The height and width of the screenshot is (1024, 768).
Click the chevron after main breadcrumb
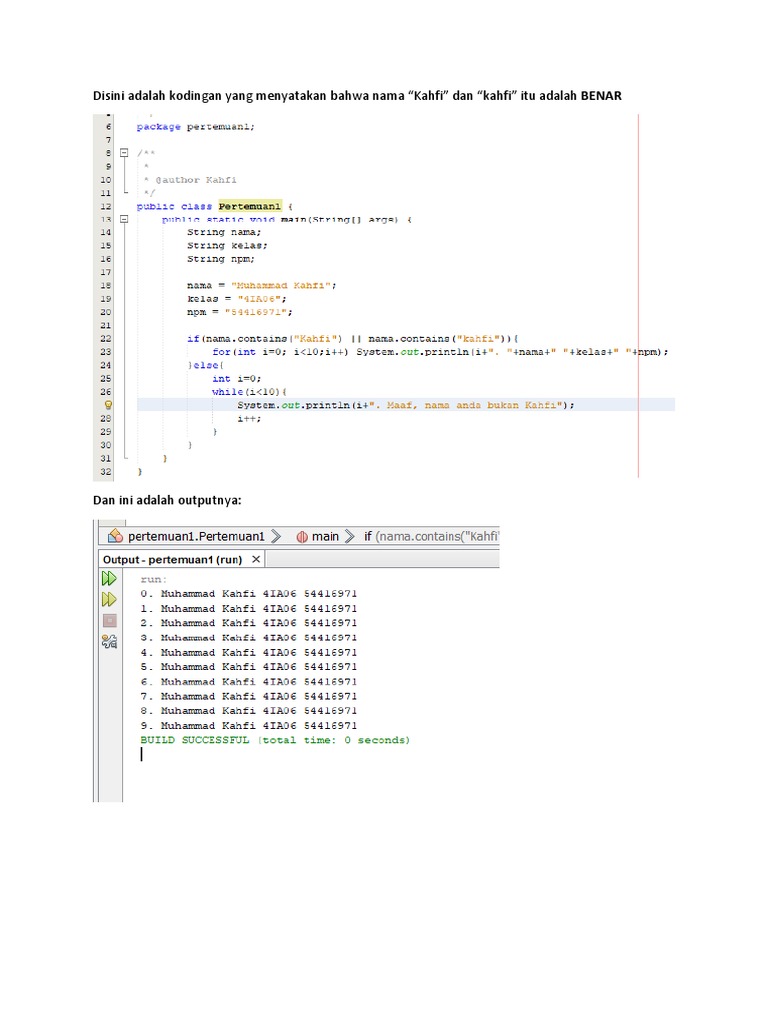(x=350, y=536)
